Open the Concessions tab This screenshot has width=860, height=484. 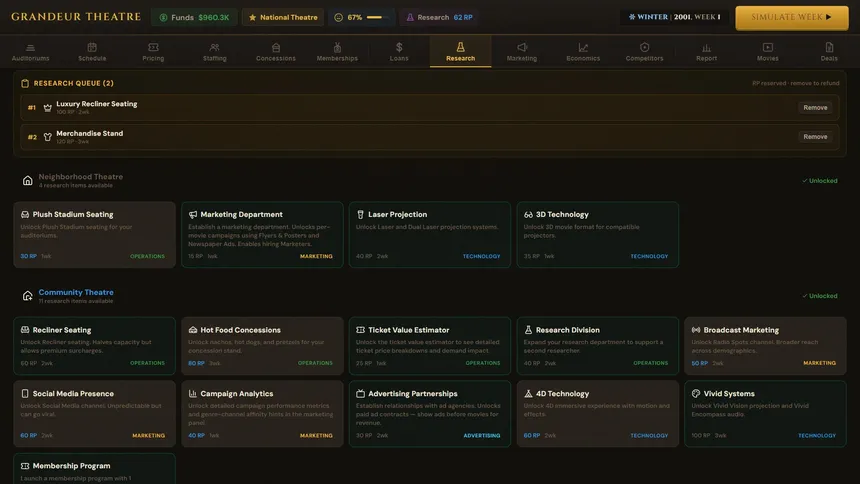point(276,52)
